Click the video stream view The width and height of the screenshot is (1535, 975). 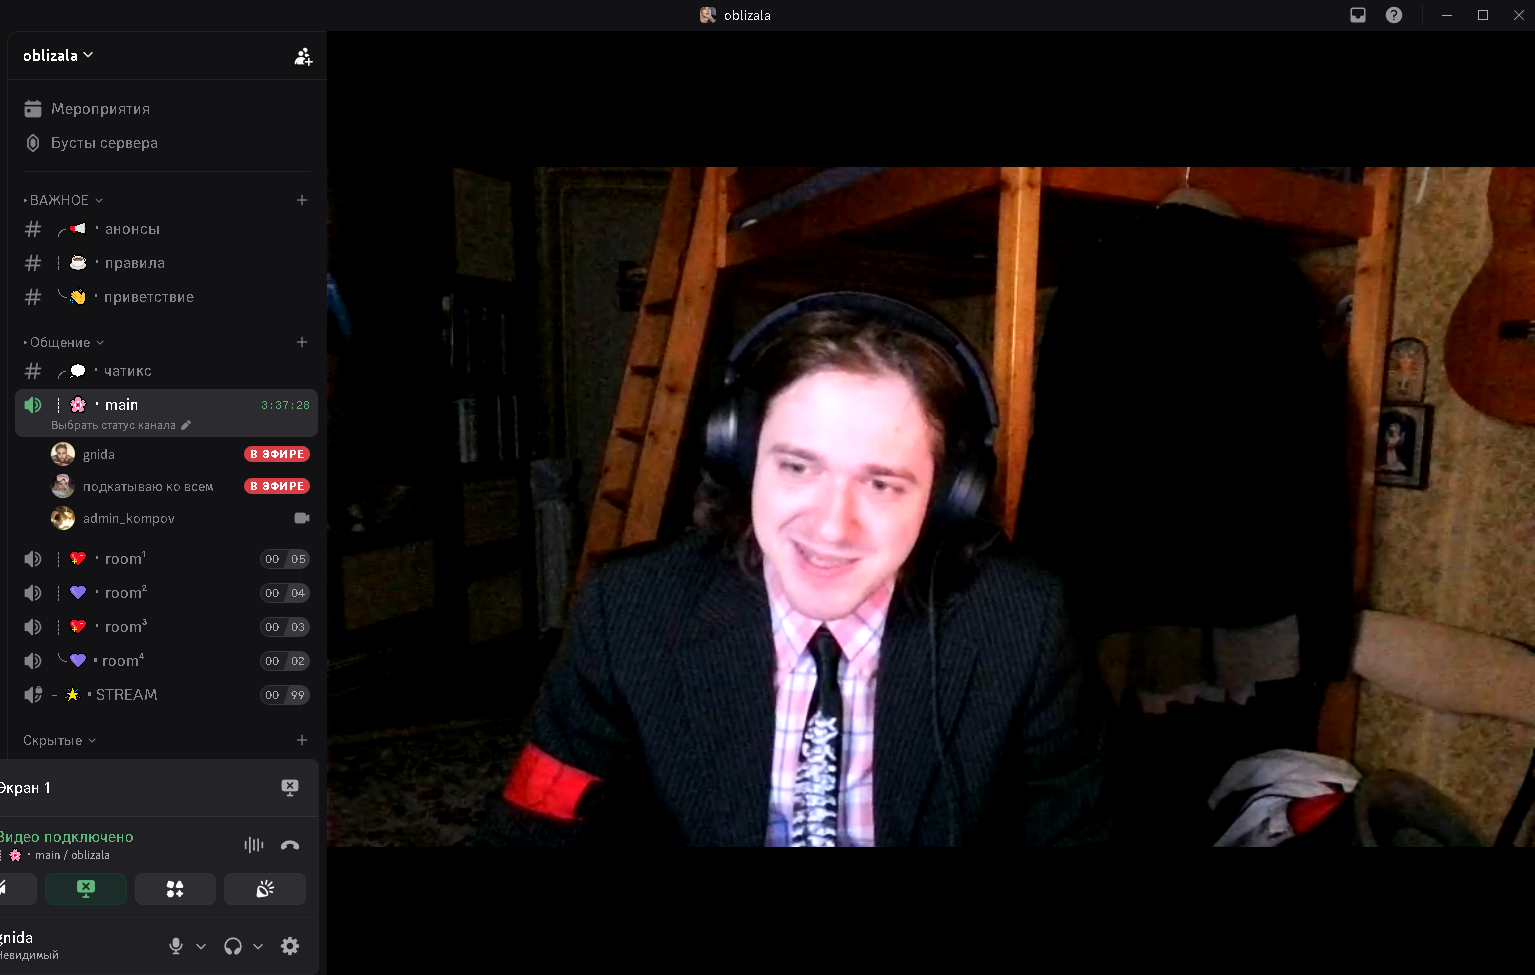point(931,507)
